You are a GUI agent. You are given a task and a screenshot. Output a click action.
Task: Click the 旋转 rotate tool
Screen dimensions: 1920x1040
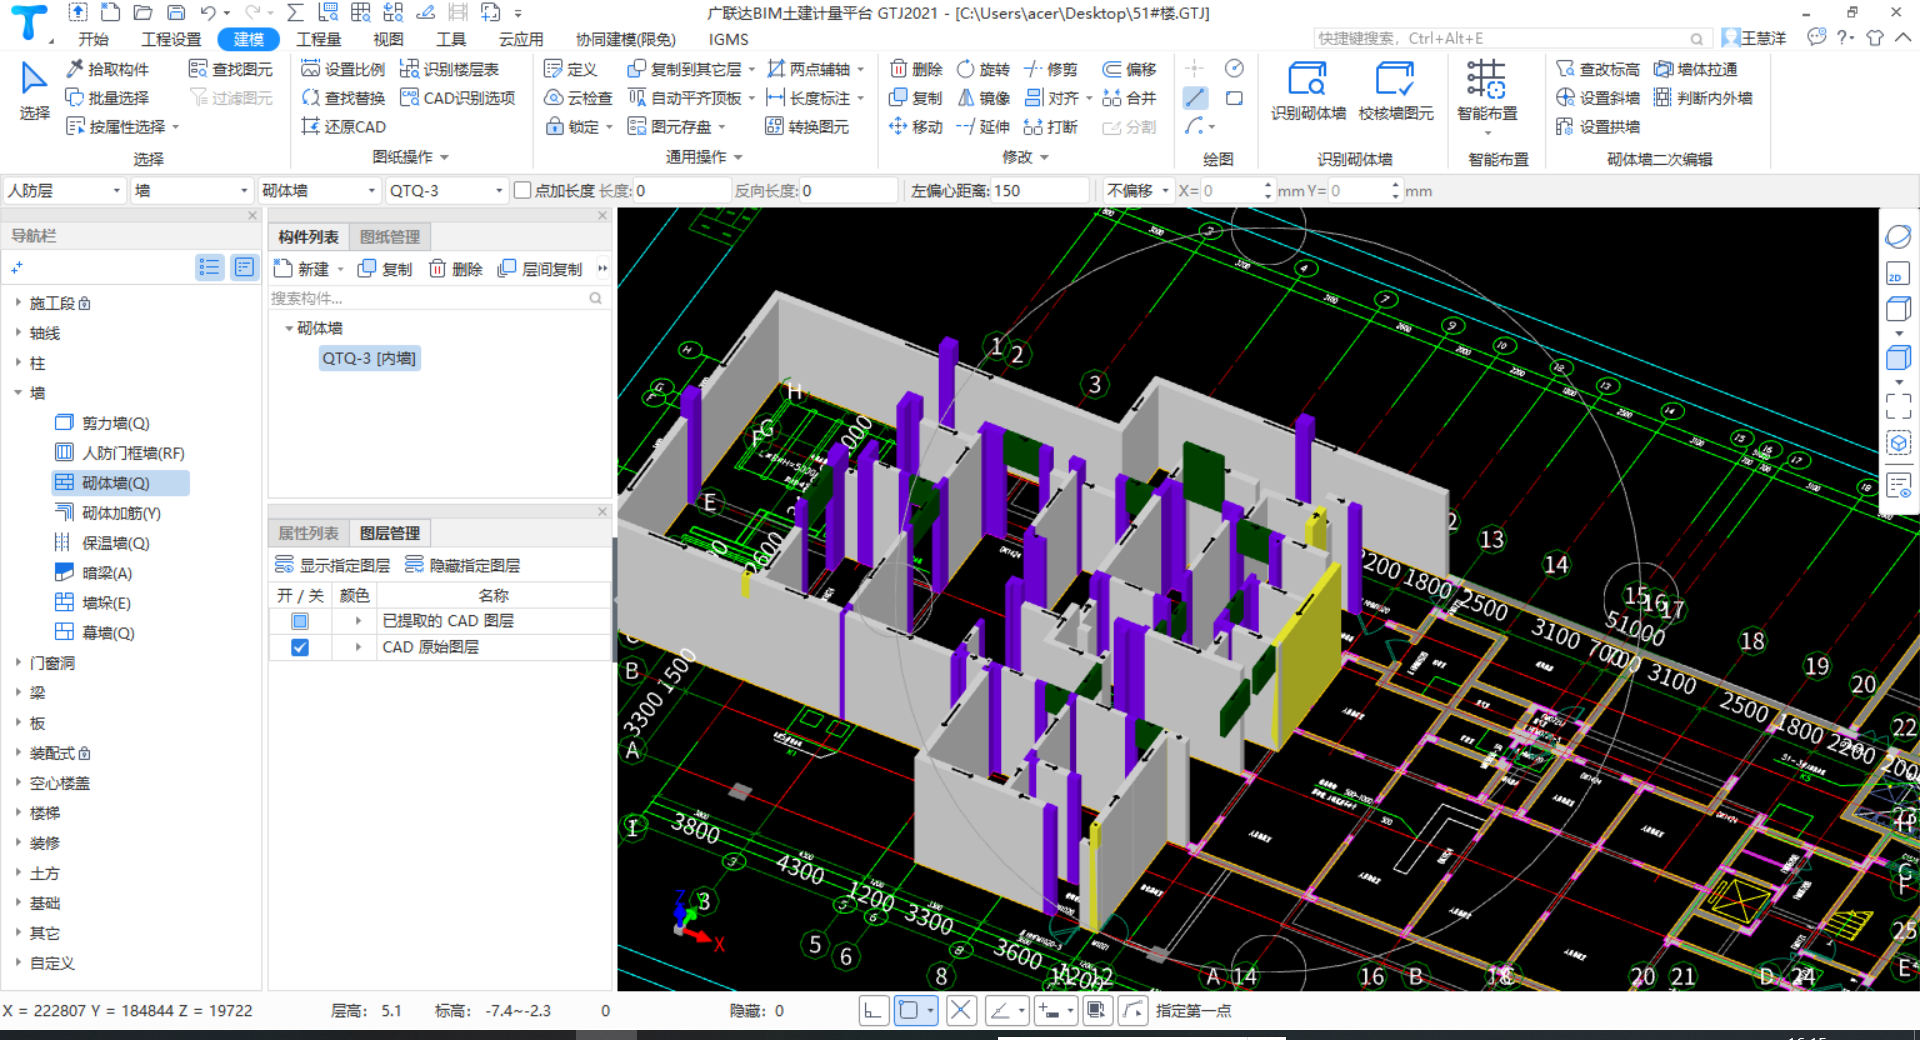(x=984, y=69)
